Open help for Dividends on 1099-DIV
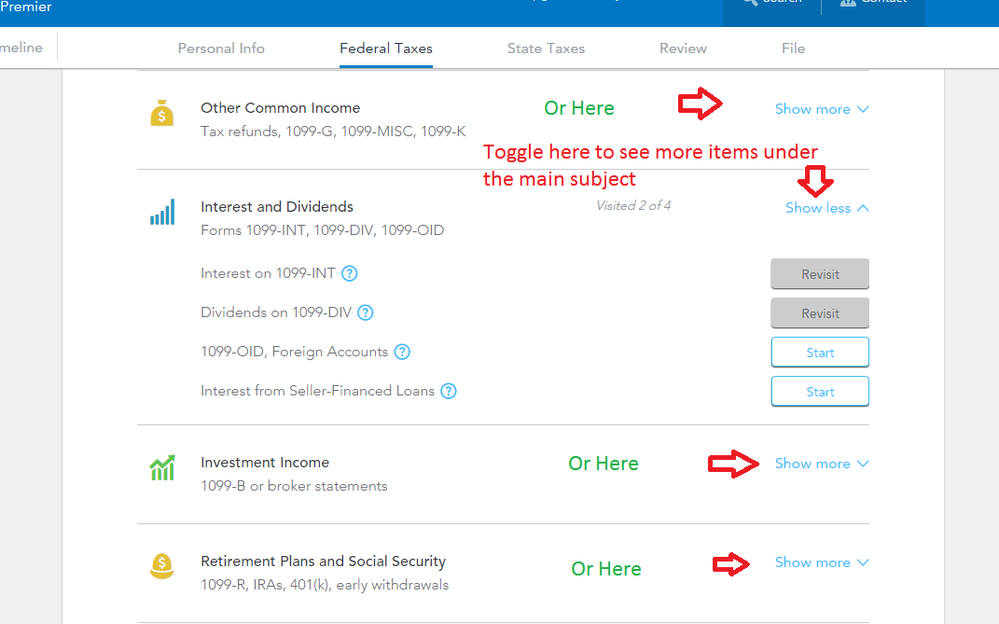999x624 pixels. (x=365, y=313)
